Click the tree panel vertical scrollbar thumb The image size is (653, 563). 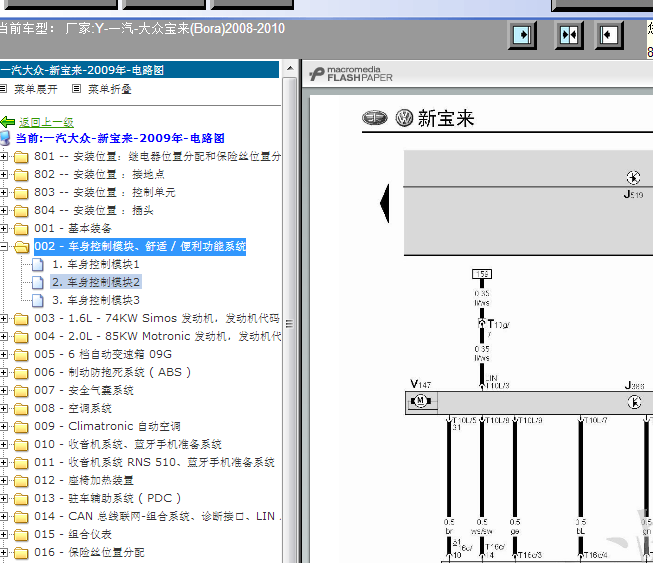tap(289, 324)
